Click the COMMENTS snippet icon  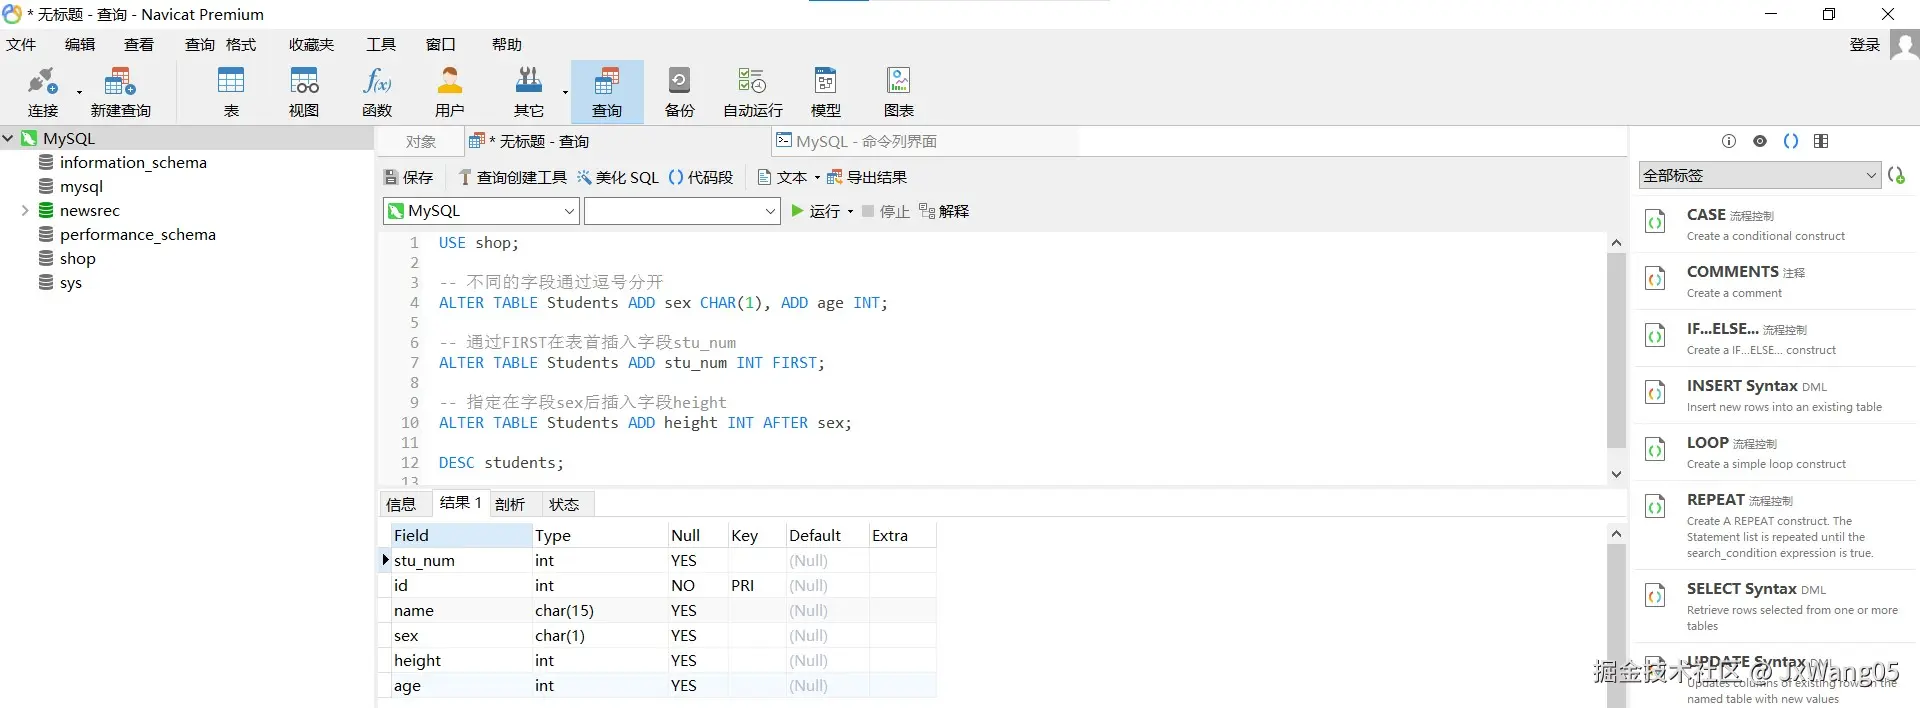point(1656,279)
